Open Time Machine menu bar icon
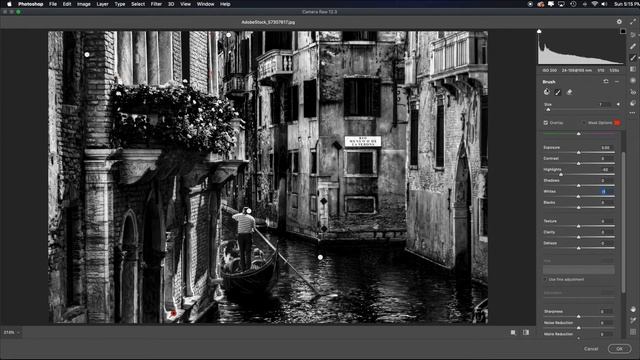Viewport: 640px width, 360px height. (x=573, y=4)
